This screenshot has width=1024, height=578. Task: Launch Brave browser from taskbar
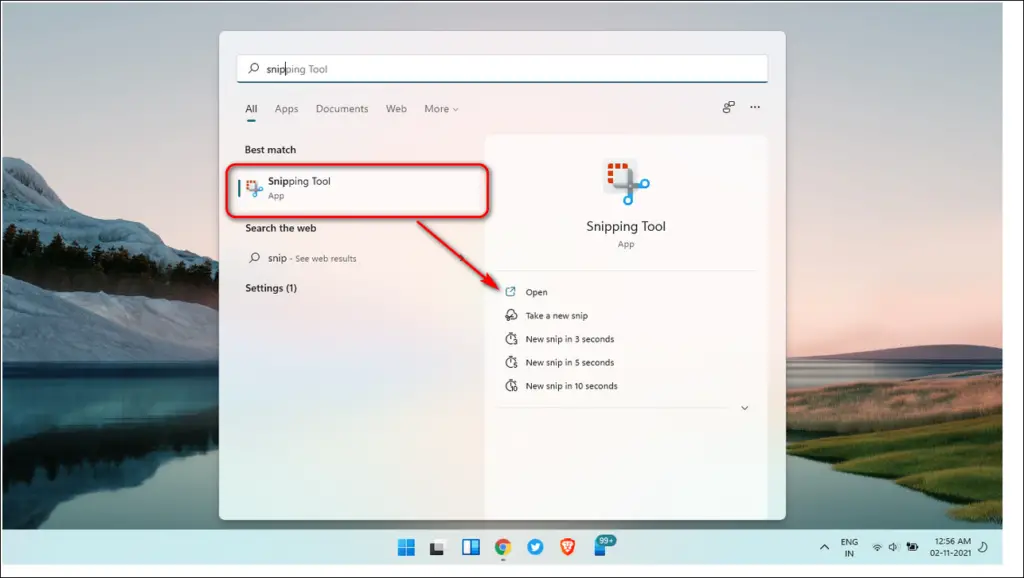pyautogui.click(x=568, y=547)
